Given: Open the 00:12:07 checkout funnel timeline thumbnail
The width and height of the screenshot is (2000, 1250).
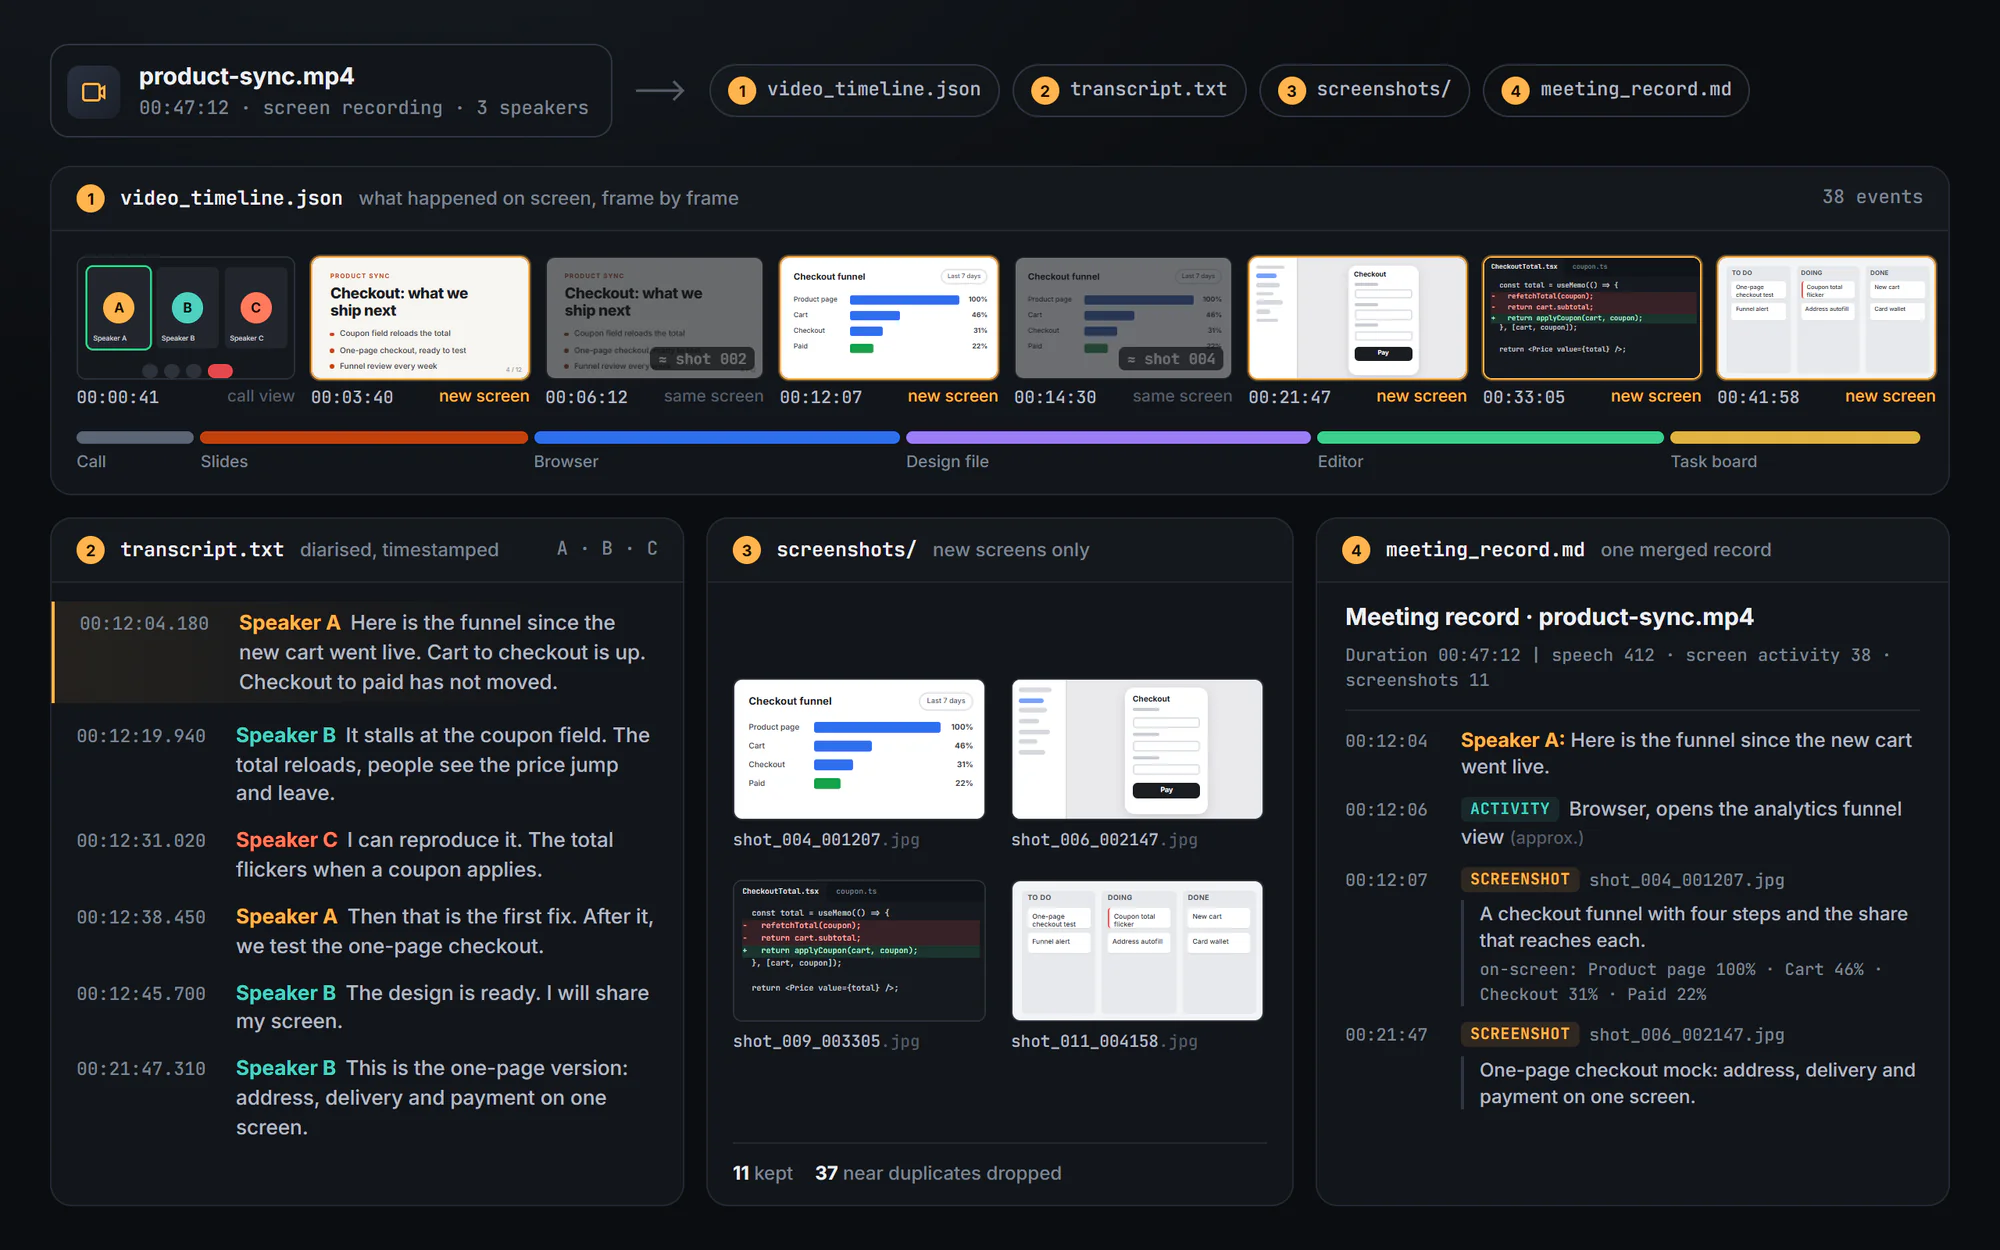Looking at the screenshot, I should tap(889, 318).
